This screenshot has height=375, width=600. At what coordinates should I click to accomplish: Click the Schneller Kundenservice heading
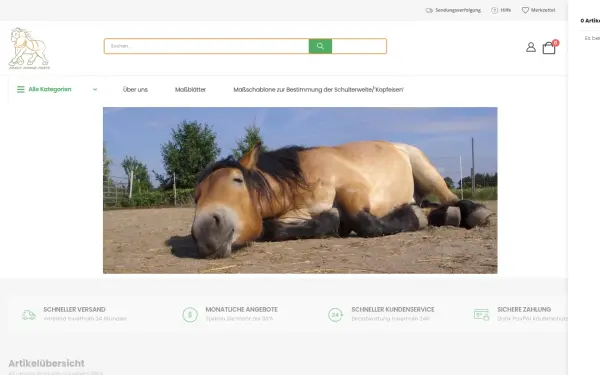click(x=393, y=309)
